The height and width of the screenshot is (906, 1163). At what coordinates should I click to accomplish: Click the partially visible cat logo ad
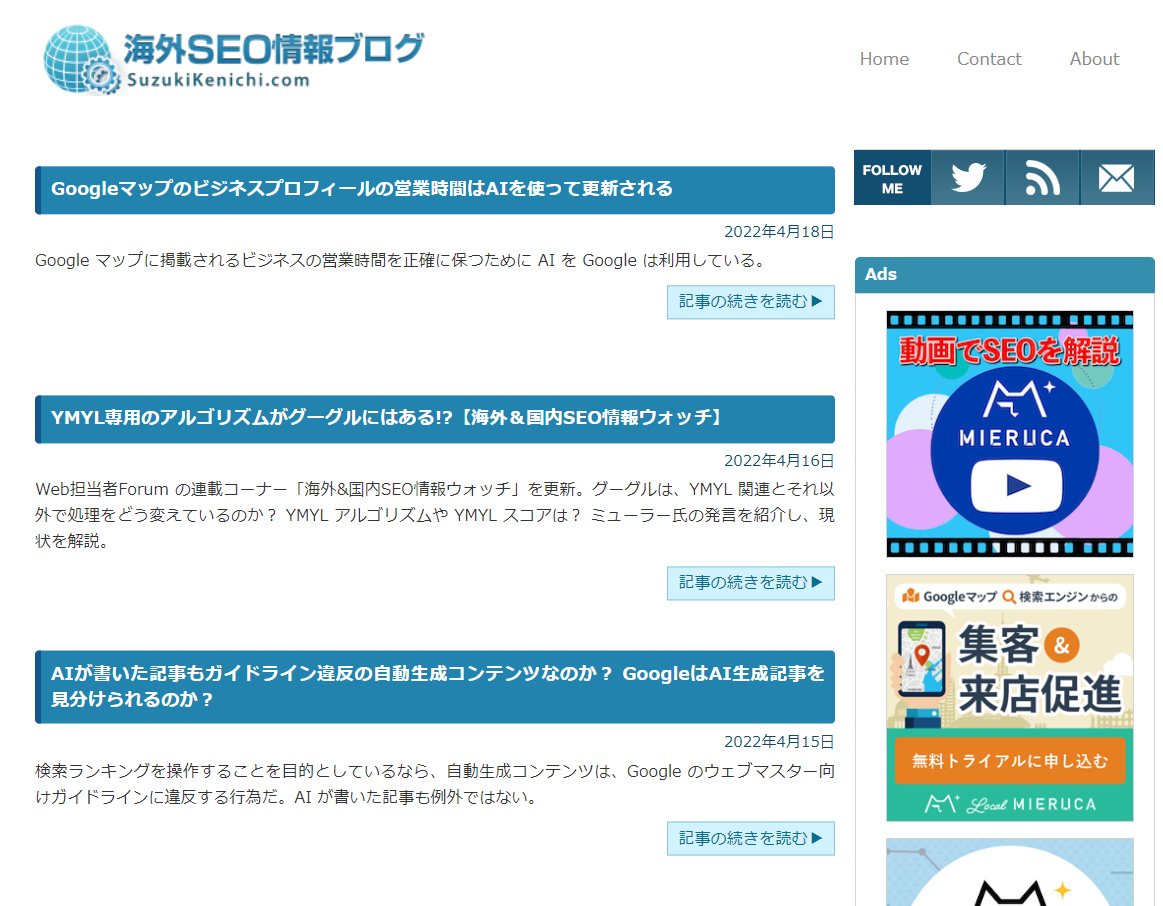click(x=1009, y=872)
